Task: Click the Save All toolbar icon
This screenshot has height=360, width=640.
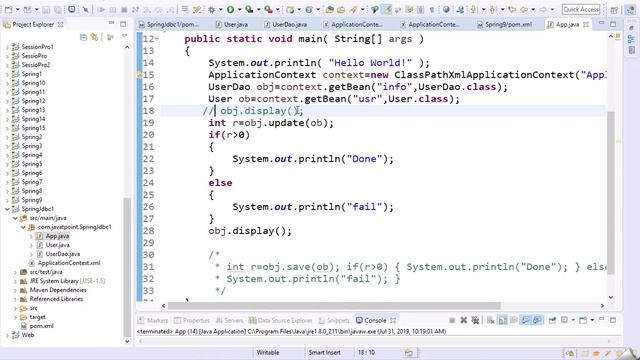Action: pos(57,9)
